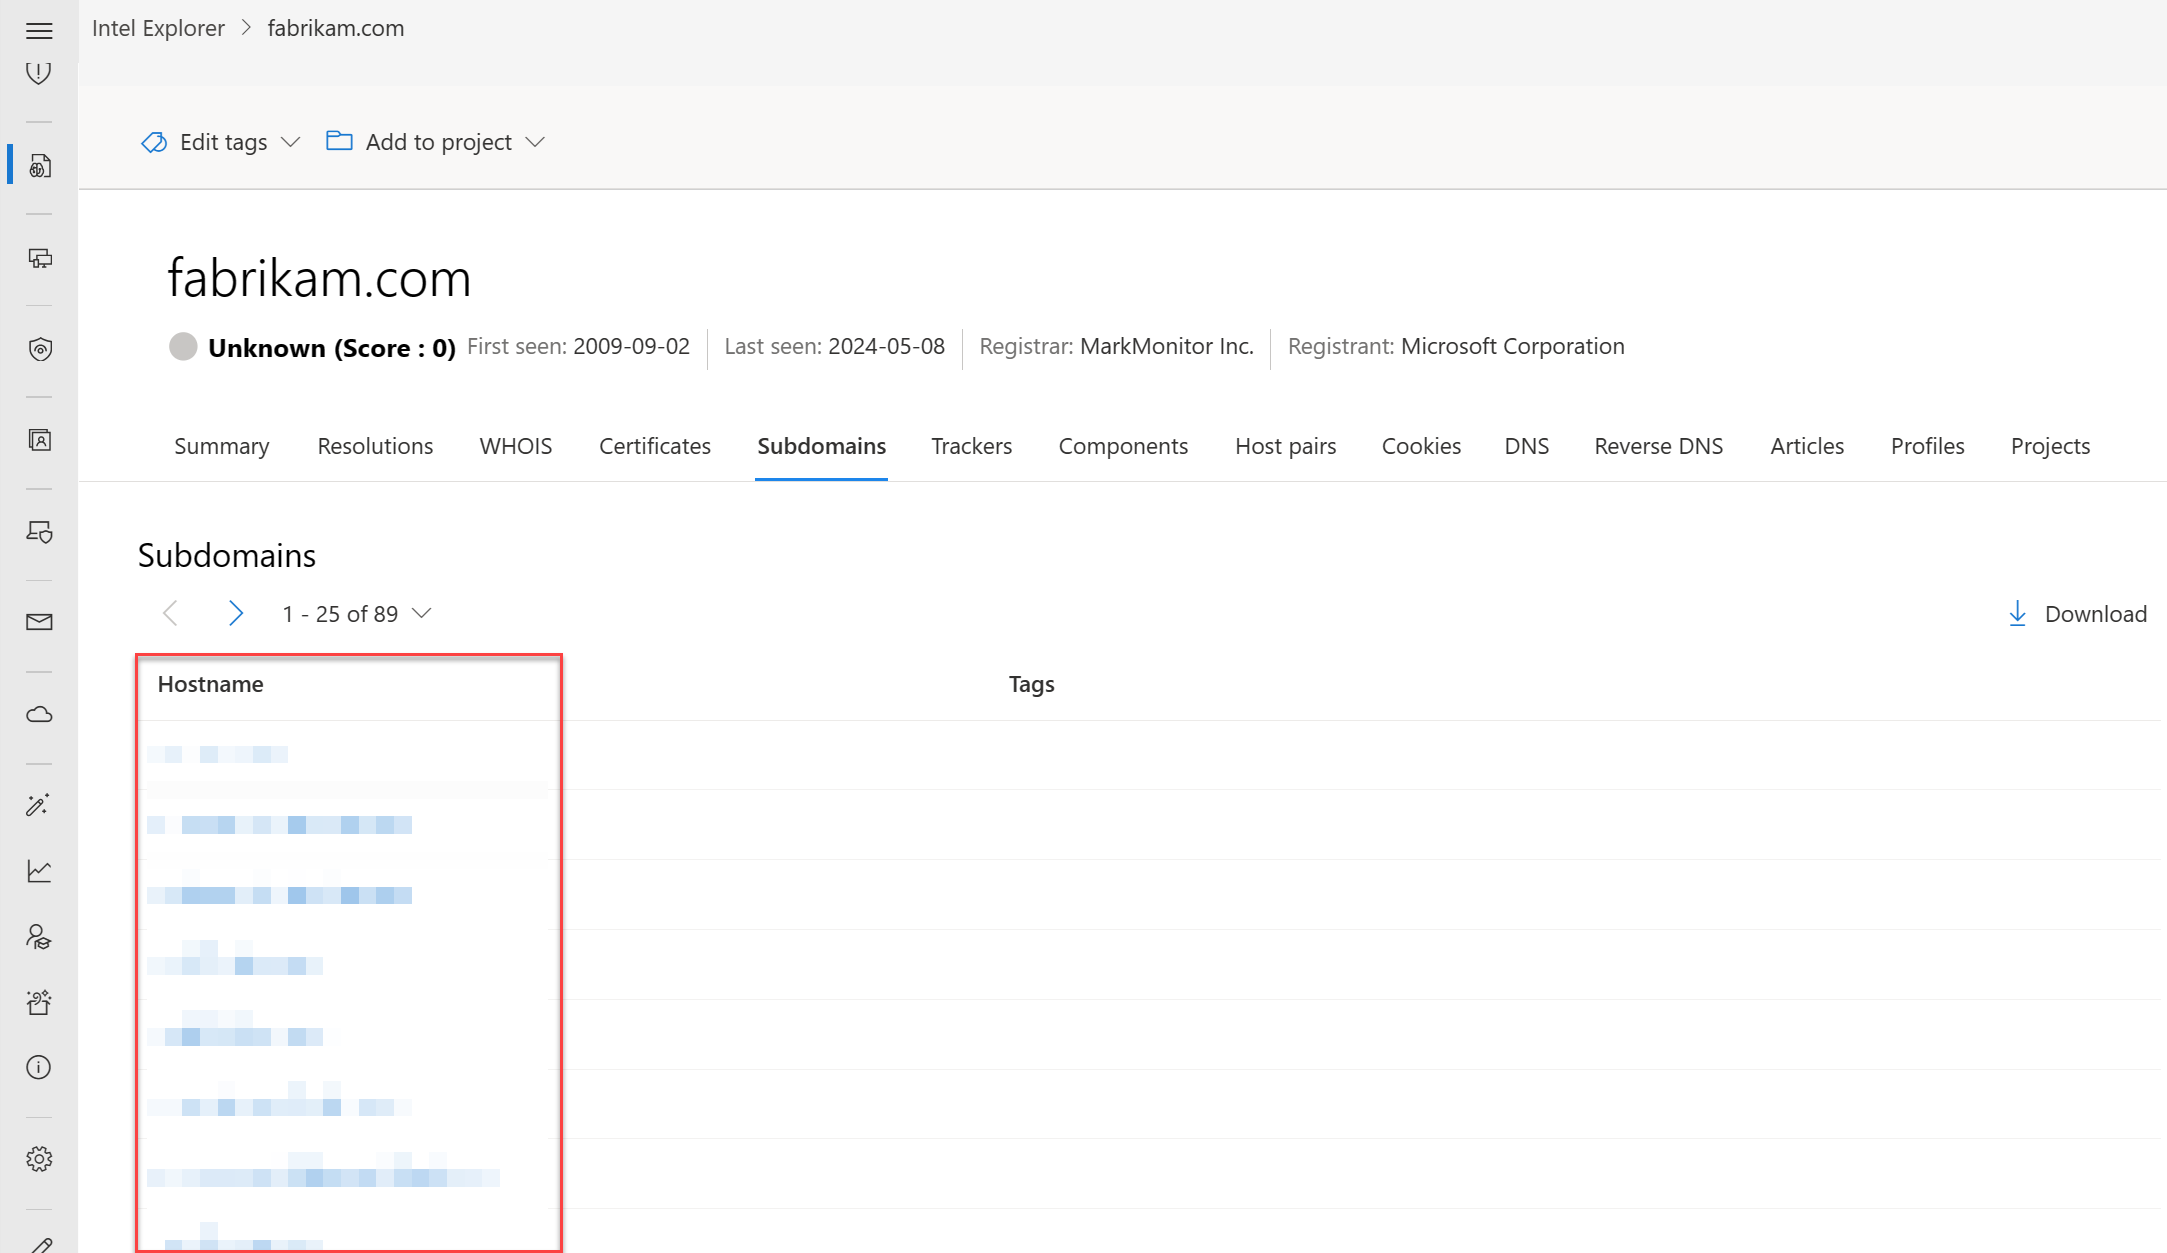Screen dimensions: 2167x1253
Task: Select the shield icon in sidebar
Action: [x=39, y=349]
